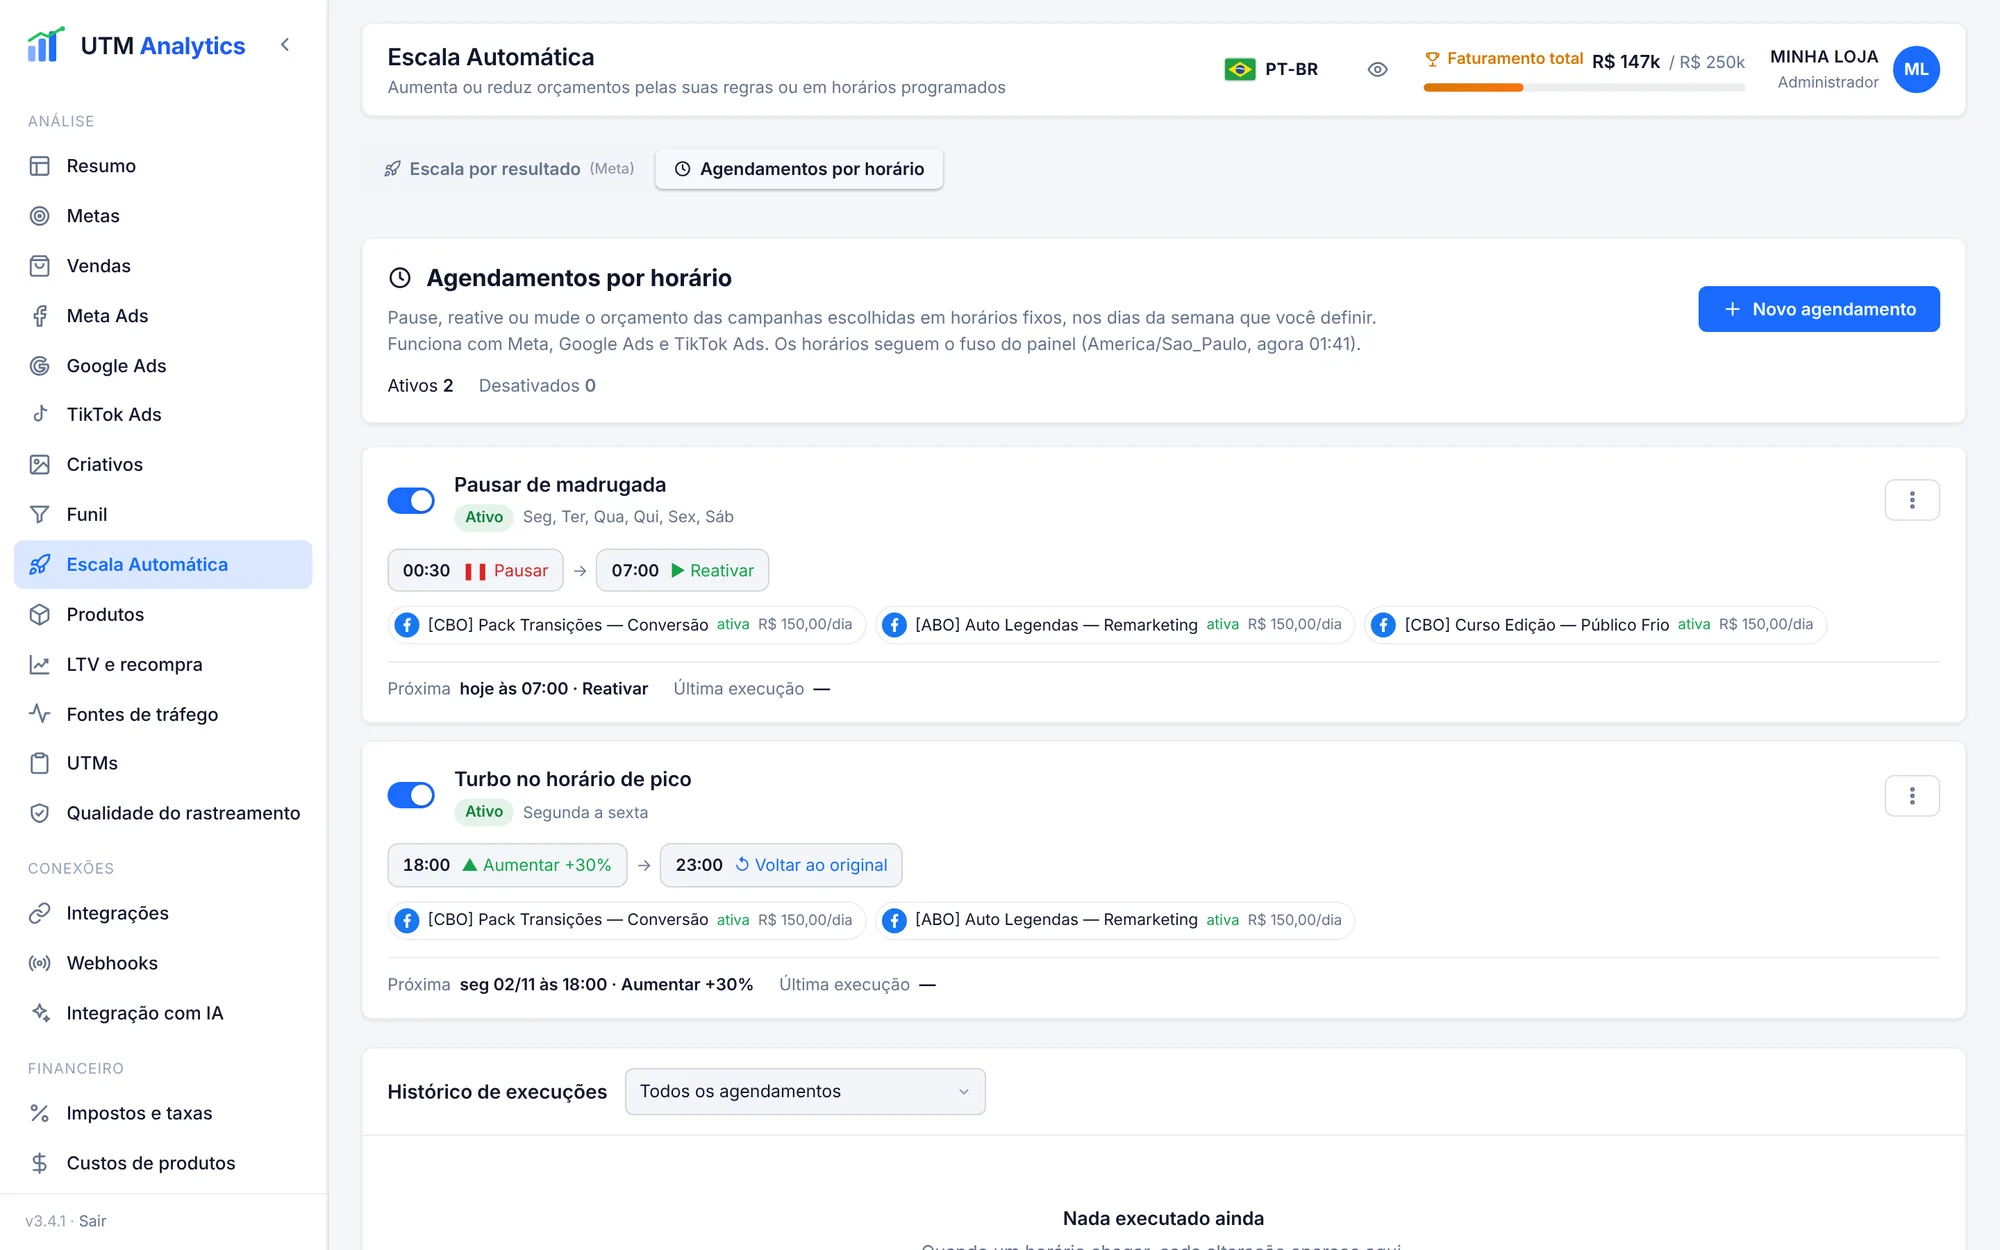Click the Metas target icon
This screenshot has width=2000, height=1250.
click(40, 216)
